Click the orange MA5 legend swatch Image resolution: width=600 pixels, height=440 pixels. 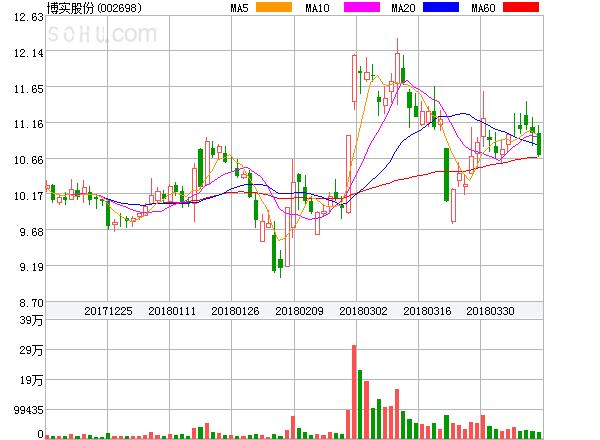[274, 7]
